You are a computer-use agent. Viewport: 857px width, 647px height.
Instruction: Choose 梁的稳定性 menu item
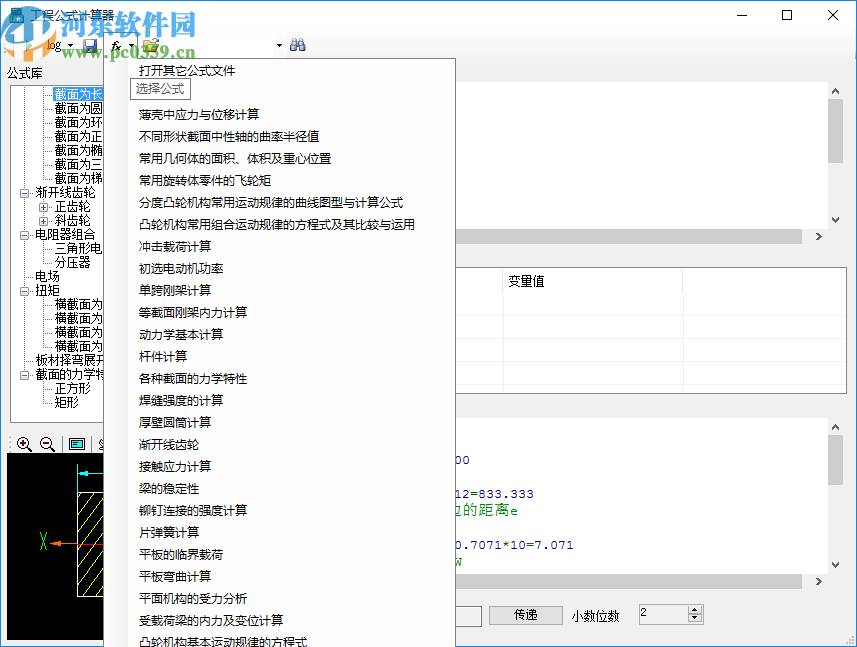[169, 489]
